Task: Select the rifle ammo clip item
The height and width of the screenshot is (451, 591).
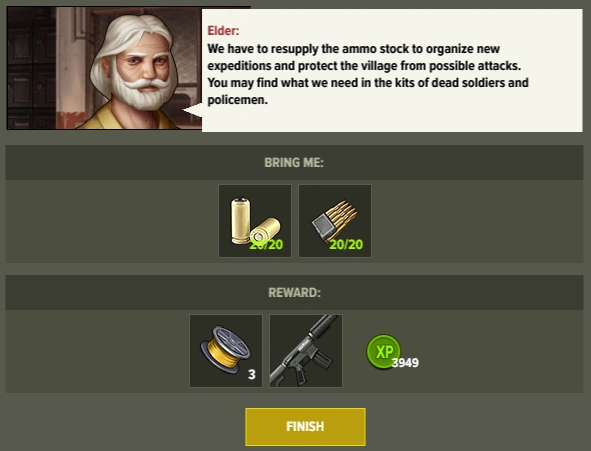Action: click(x=335, y=221)
